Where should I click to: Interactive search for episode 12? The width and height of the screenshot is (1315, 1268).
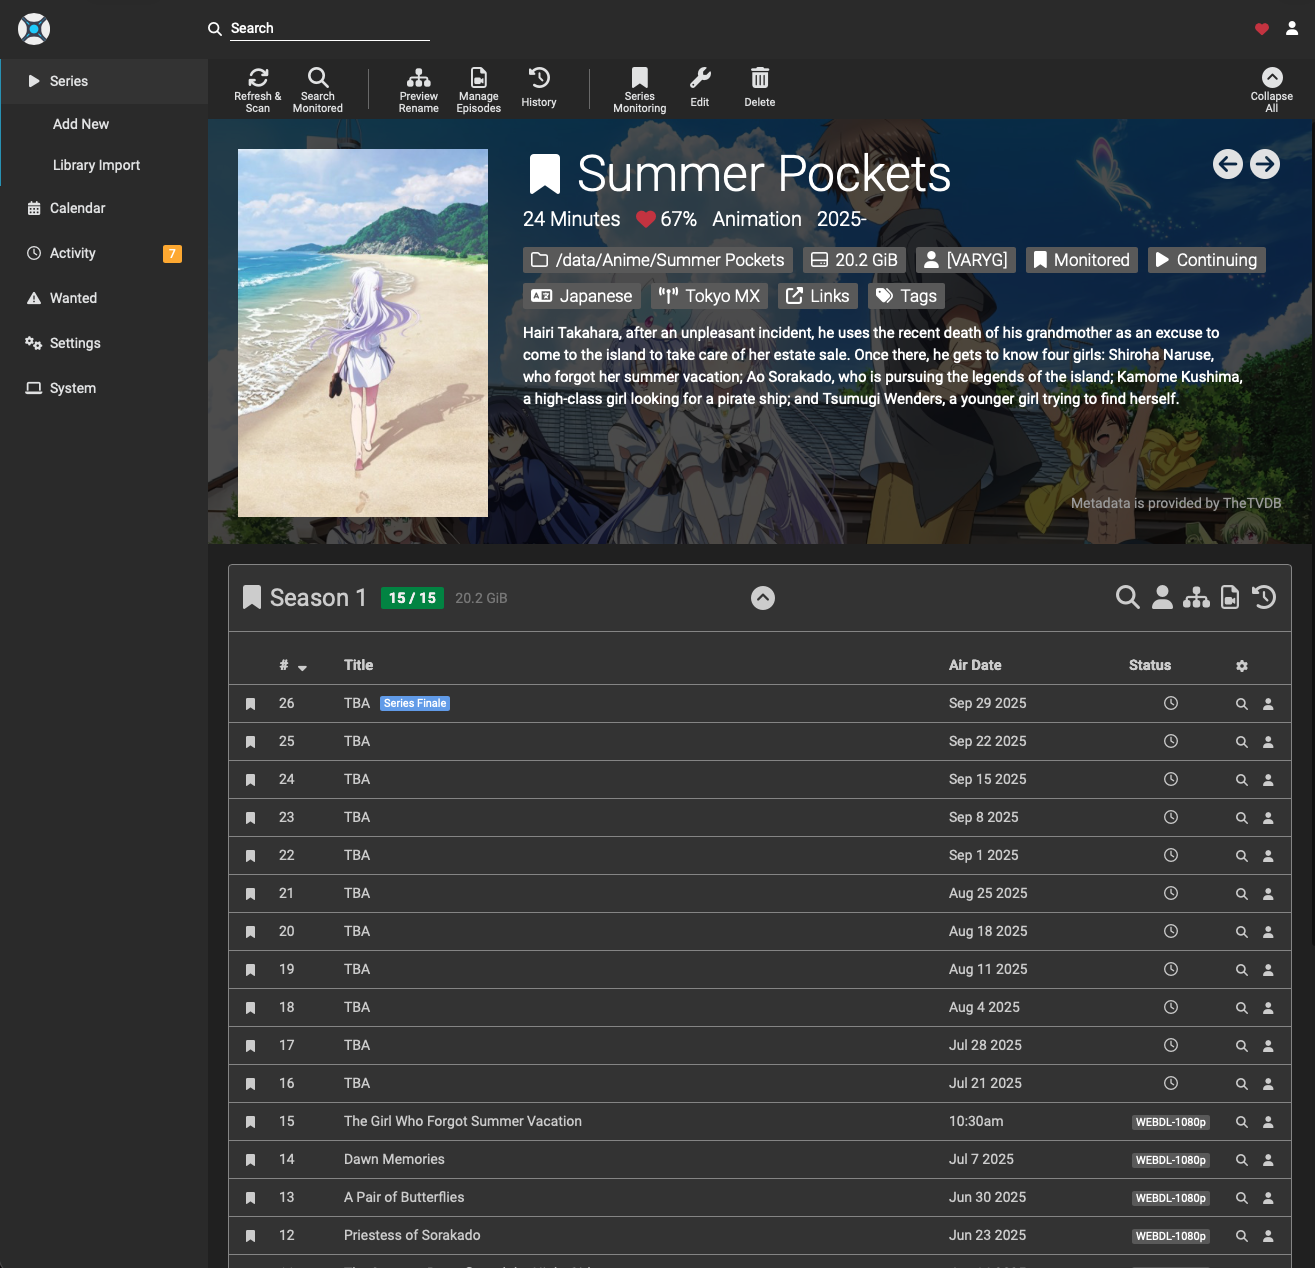(x=1268, y=1236)
